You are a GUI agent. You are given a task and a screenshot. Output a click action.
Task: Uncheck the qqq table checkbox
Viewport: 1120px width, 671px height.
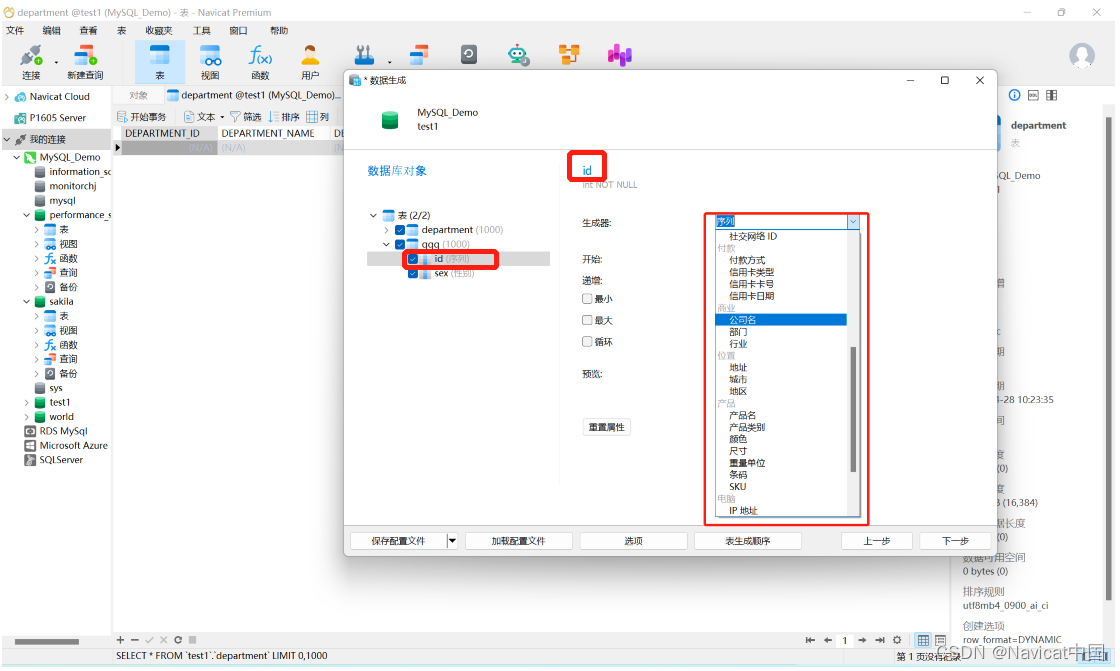click(400, 244)
